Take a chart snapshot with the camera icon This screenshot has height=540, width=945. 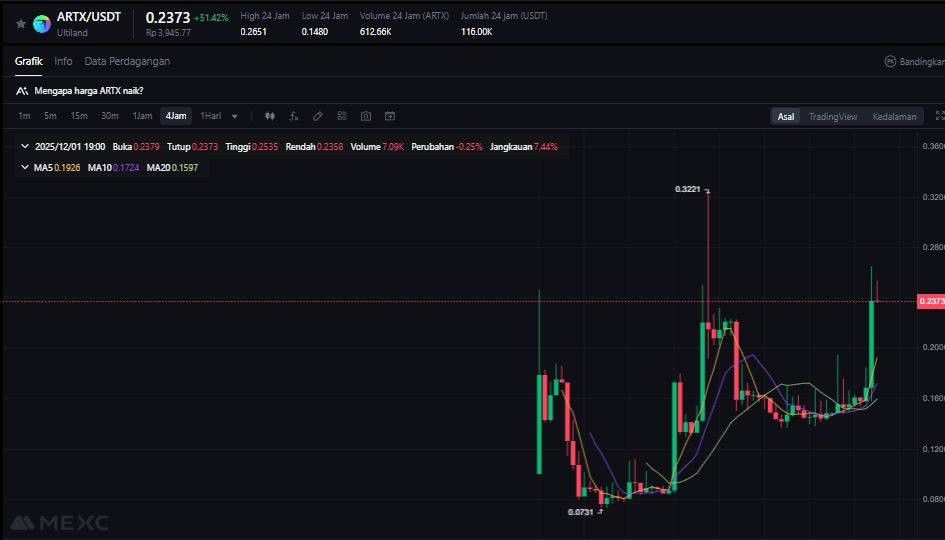pyautogui.click(x=366, y=116)
